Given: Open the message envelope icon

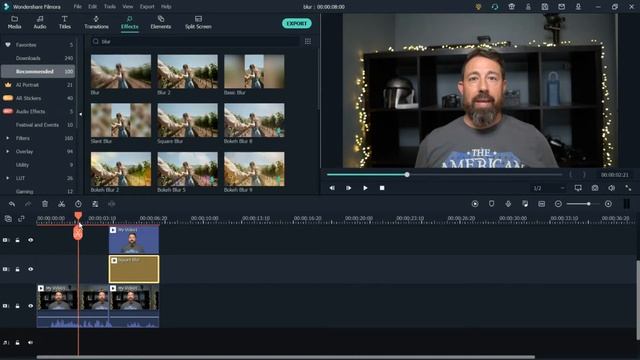Looking at the screenshot, I should (562, 7).
